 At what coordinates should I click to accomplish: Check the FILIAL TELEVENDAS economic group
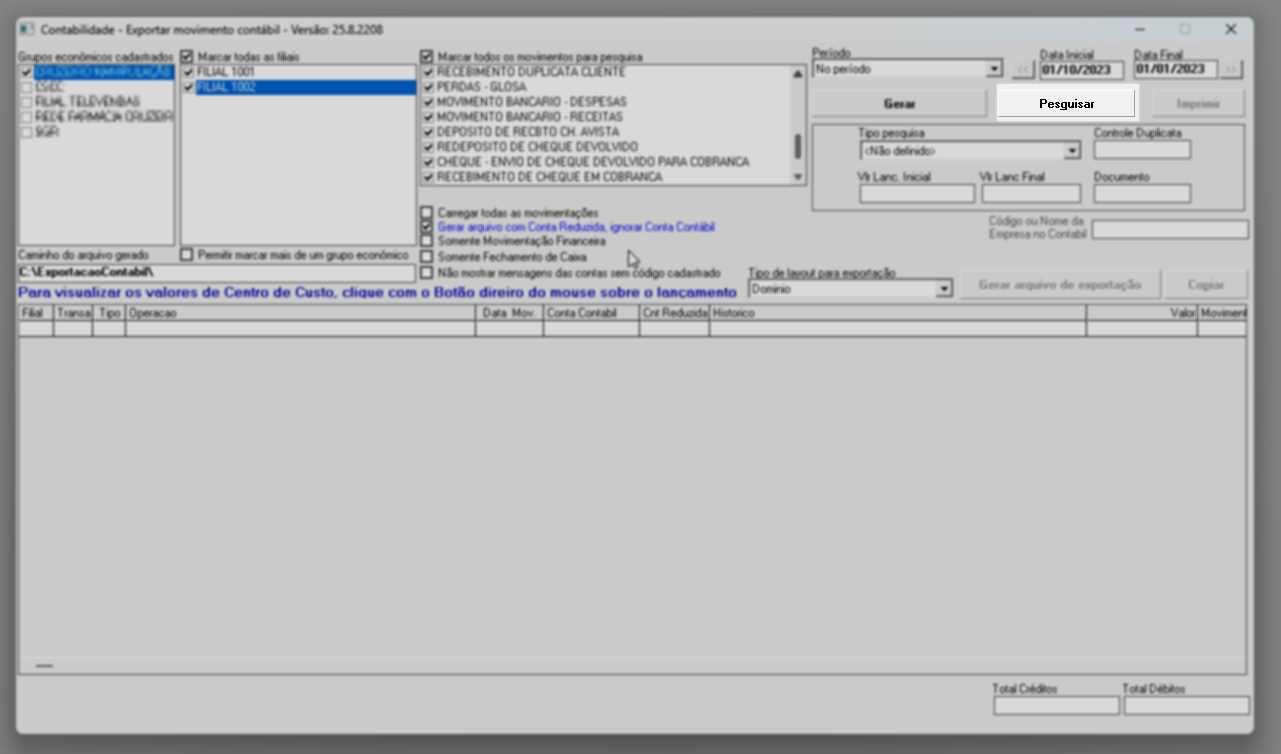(27, 102)
